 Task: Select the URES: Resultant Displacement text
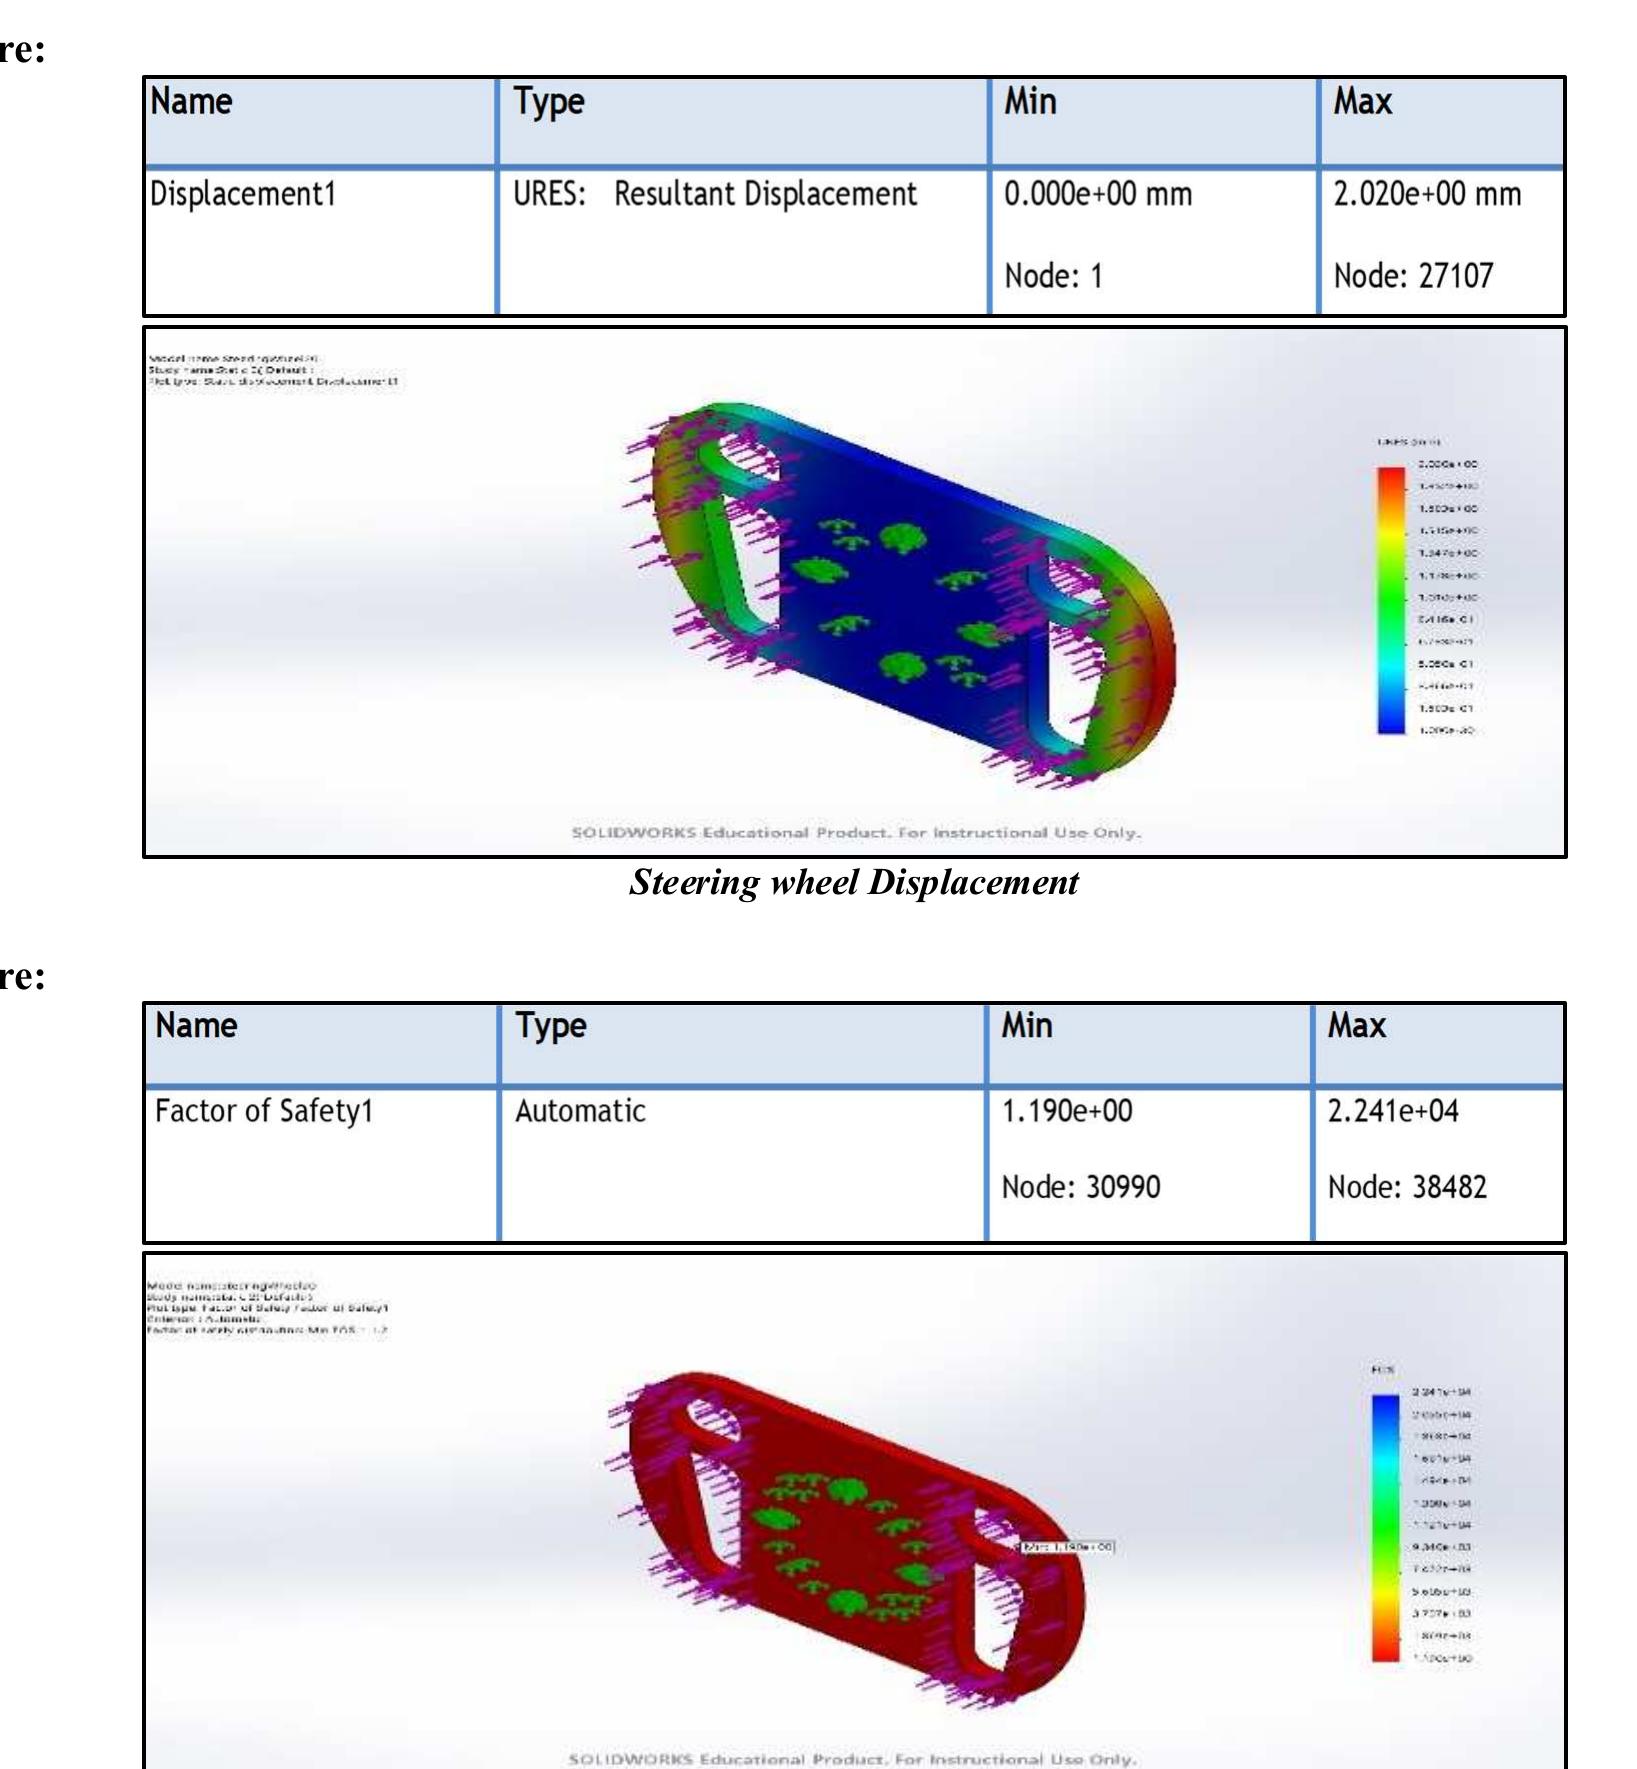coord(714,194)
